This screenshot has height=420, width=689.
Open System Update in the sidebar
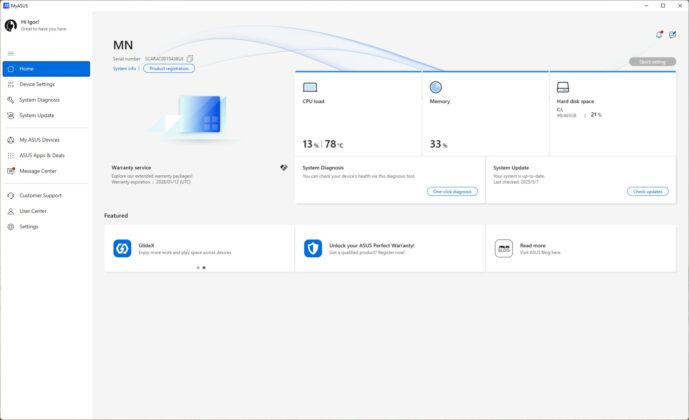(x=46, y=116)
